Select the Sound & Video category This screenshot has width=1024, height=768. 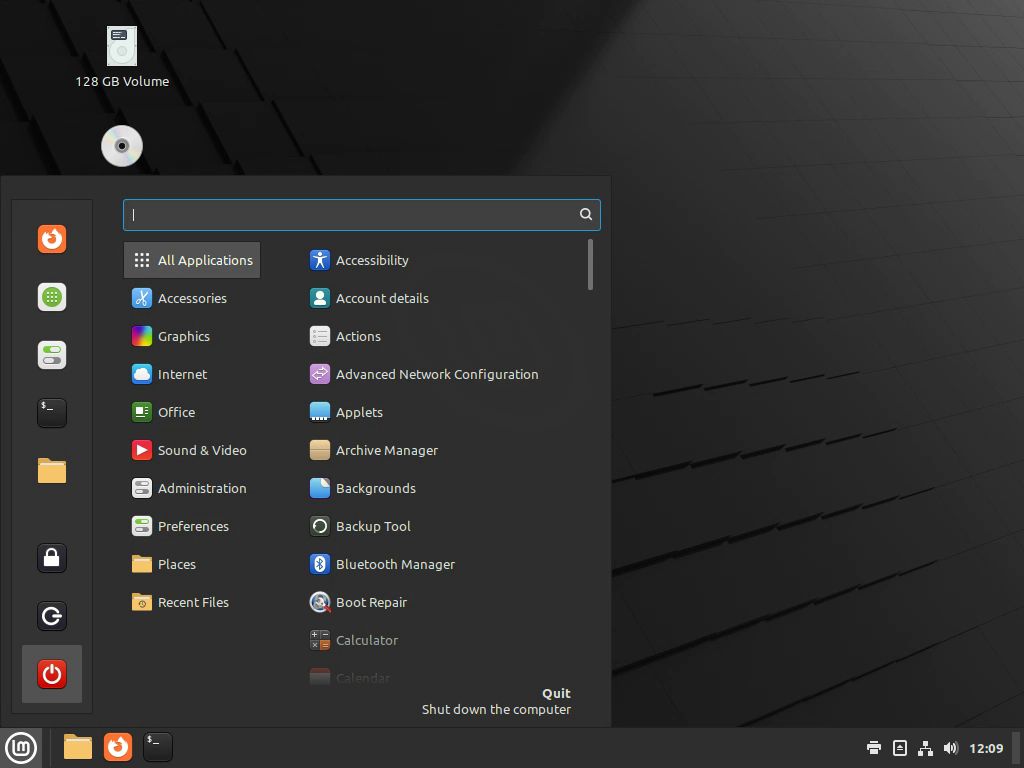(202, 450)
